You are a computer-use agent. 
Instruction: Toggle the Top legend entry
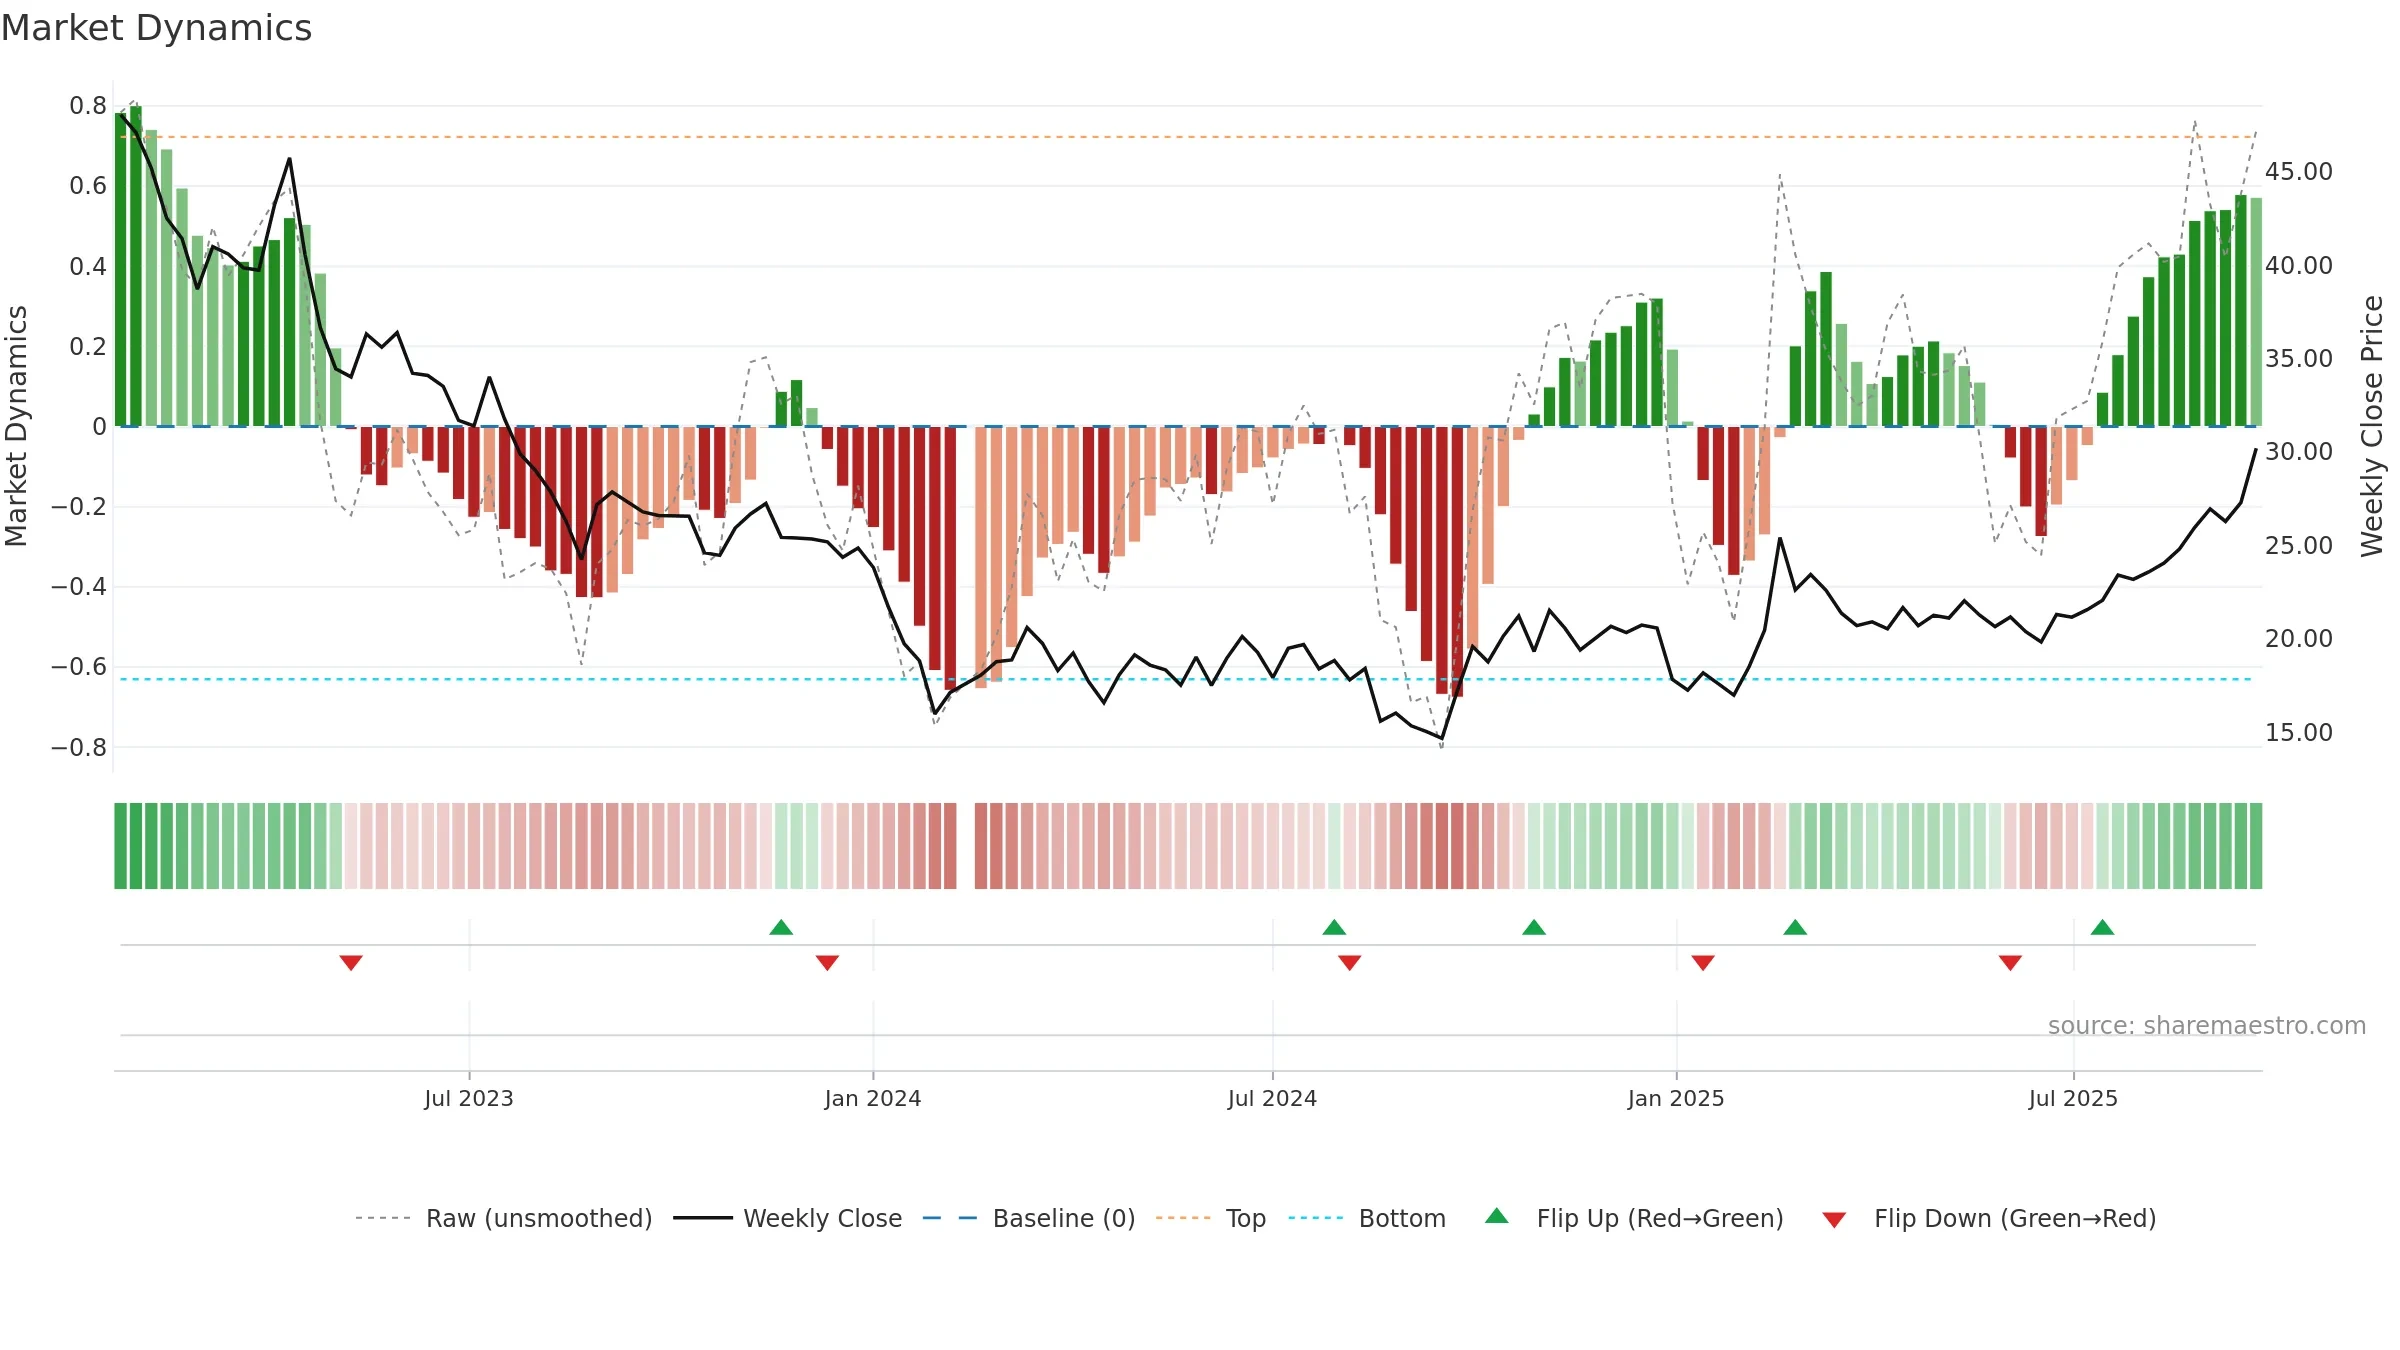(x=1211, y=1218)
